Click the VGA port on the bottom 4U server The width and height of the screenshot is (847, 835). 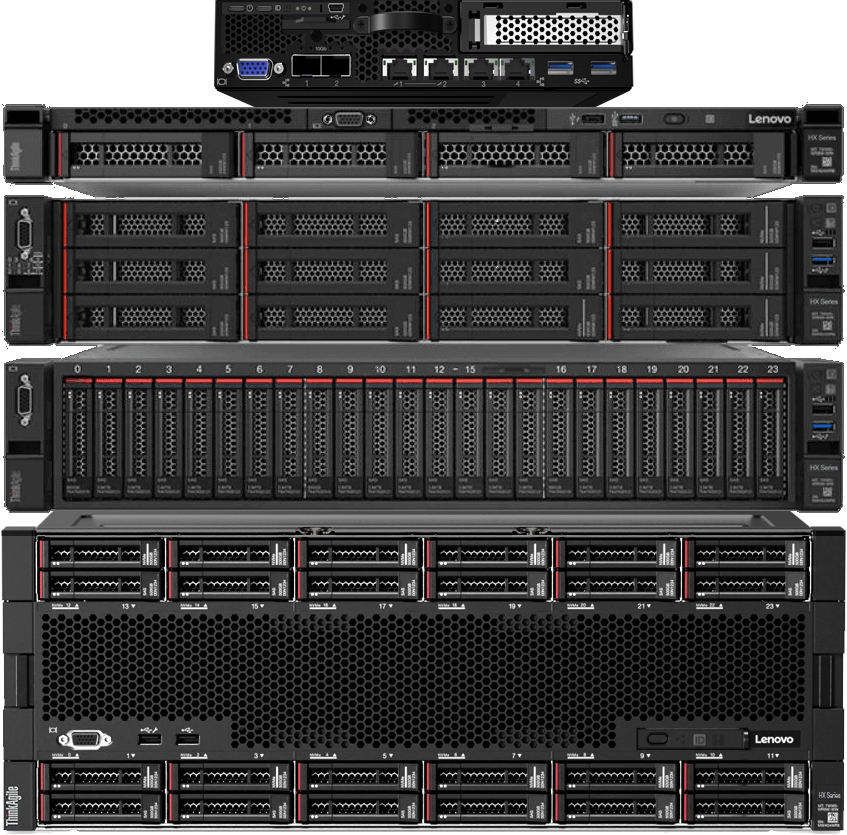[x=86, y=739]
